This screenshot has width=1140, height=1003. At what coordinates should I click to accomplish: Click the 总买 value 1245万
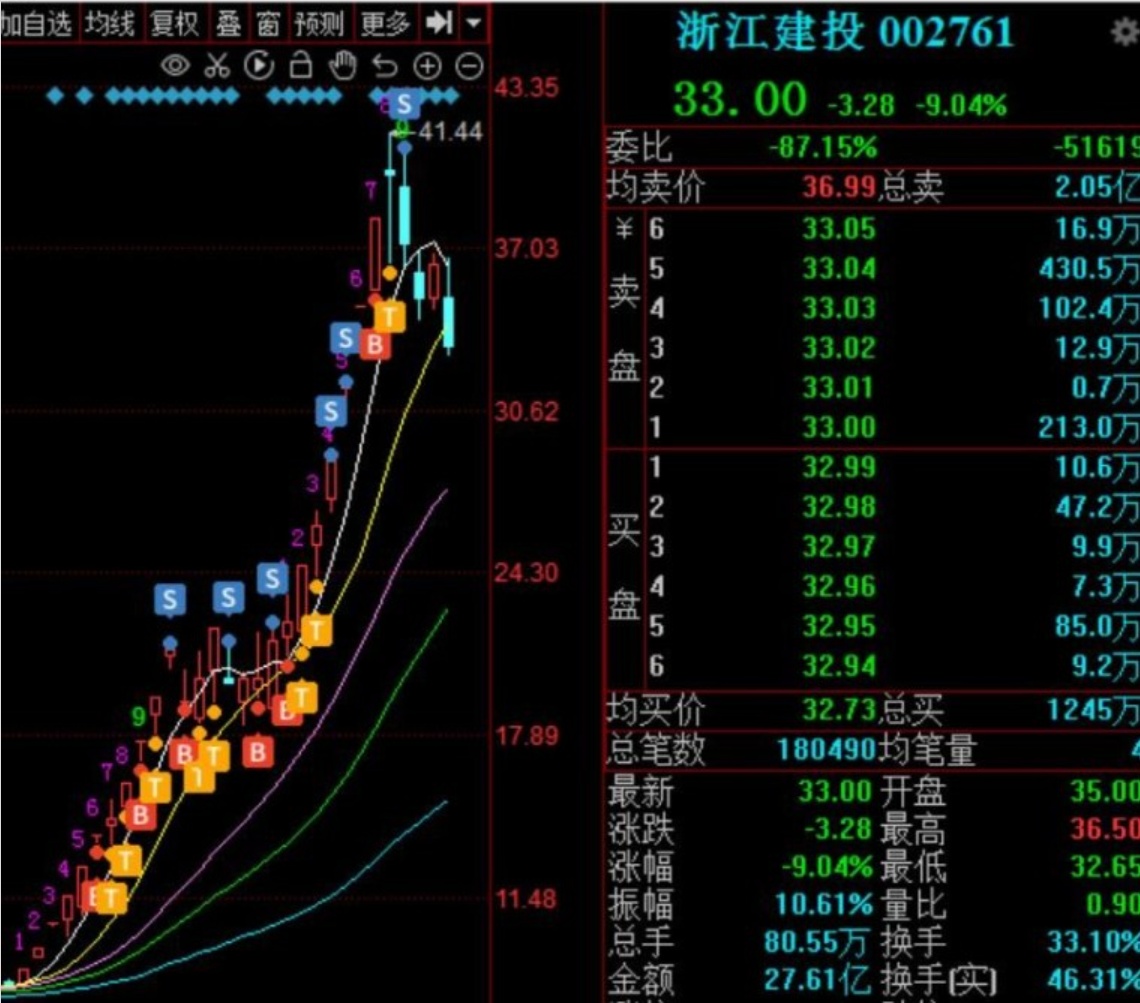pyautogui.click(x=1093, y=710)
